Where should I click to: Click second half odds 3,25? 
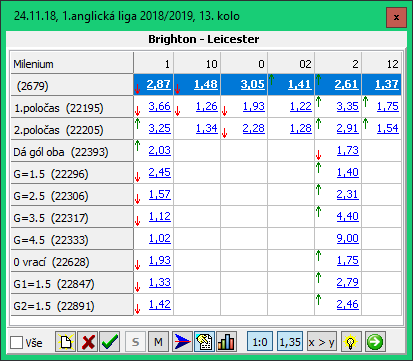pyautogui.click(x=160, y=128)
